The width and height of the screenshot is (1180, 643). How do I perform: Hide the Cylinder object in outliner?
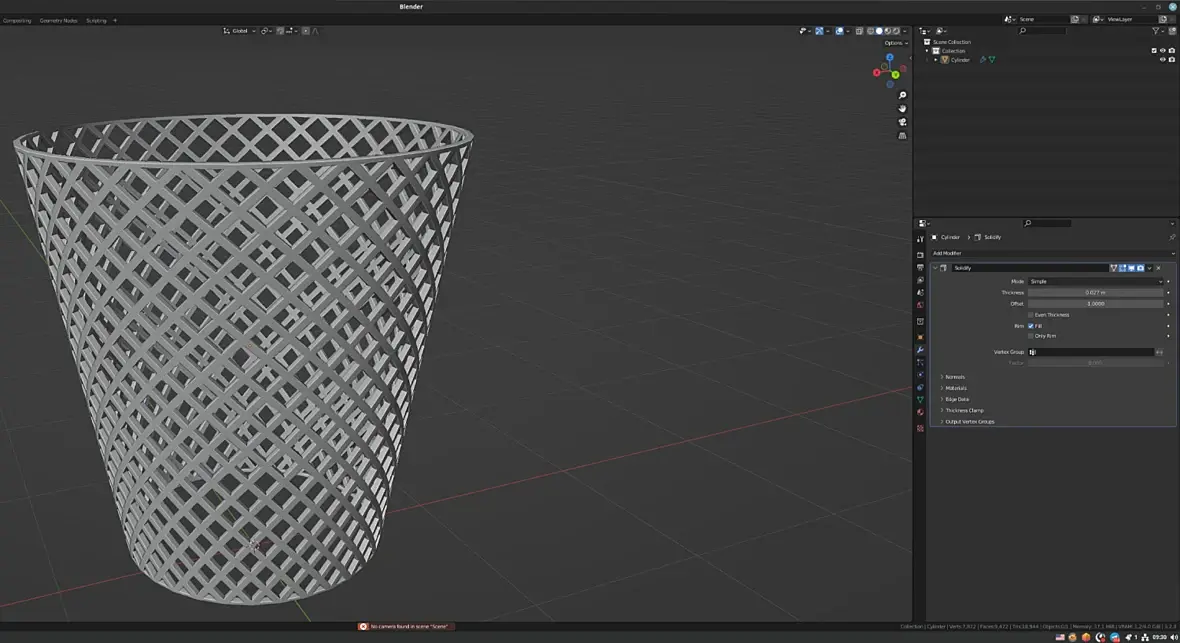(1162, 60)
